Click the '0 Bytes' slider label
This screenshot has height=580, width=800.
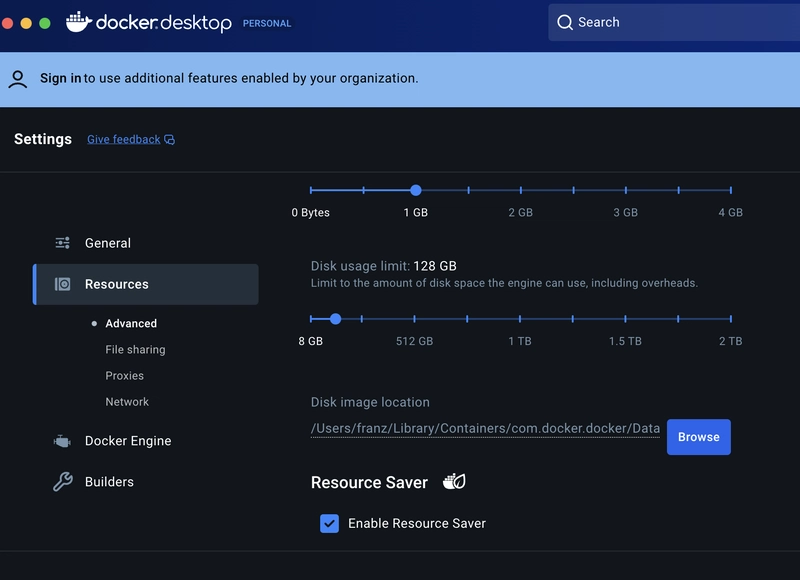tap(310, 213)
